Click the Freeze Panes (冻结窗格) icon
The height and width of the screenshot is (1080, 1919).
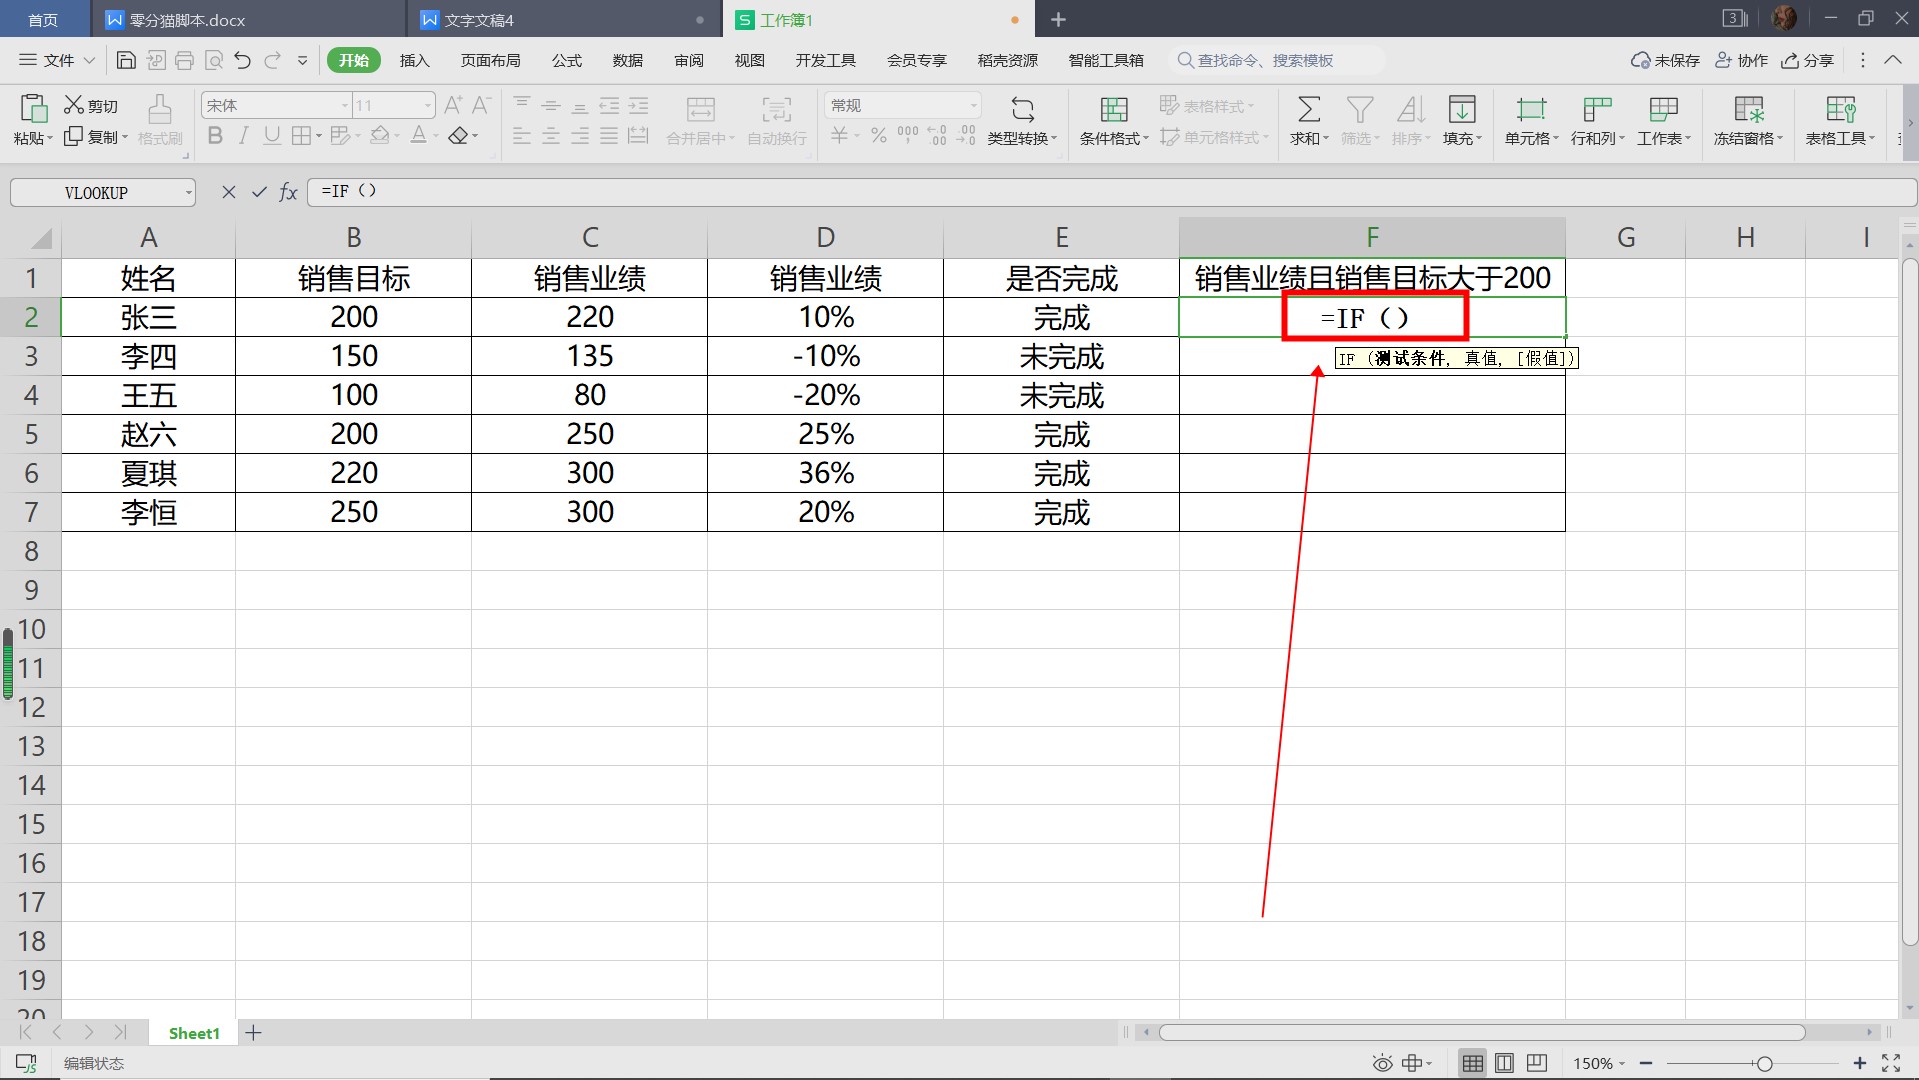(x=1748, y=109)
